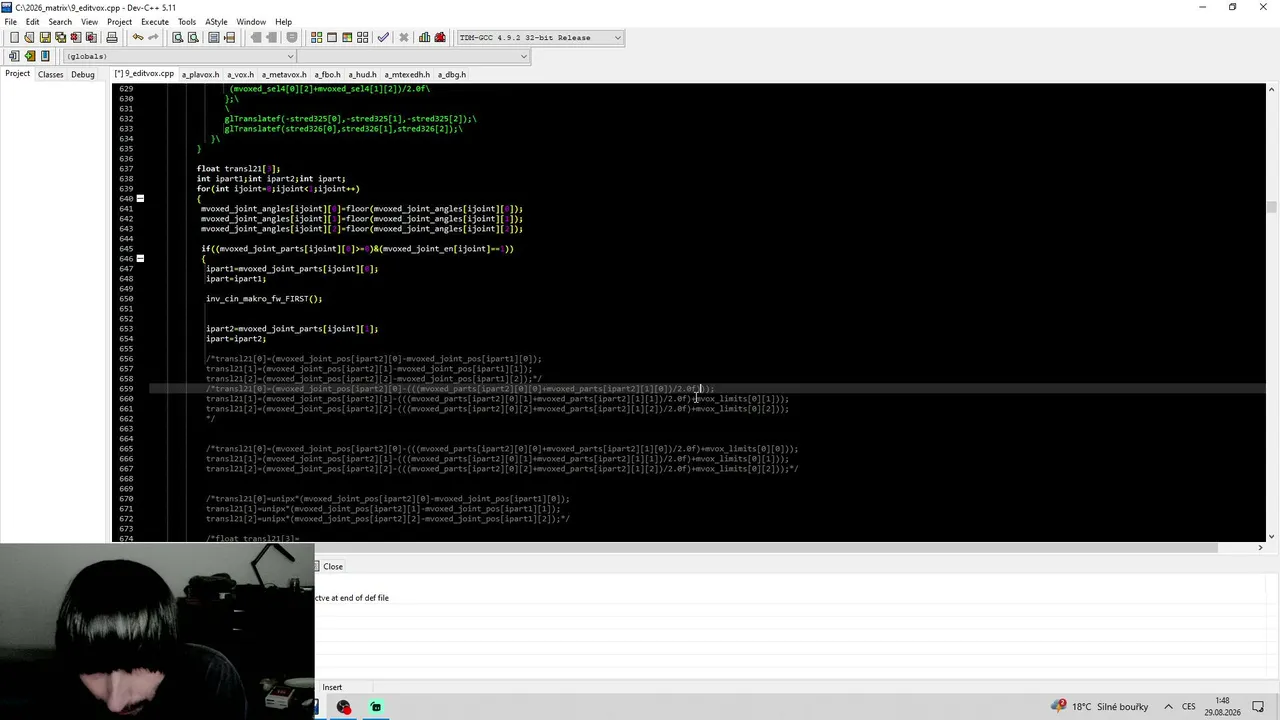
Task: Undo the last edit via toolbar
Action: pyautogui.click(x=138, y=37)
